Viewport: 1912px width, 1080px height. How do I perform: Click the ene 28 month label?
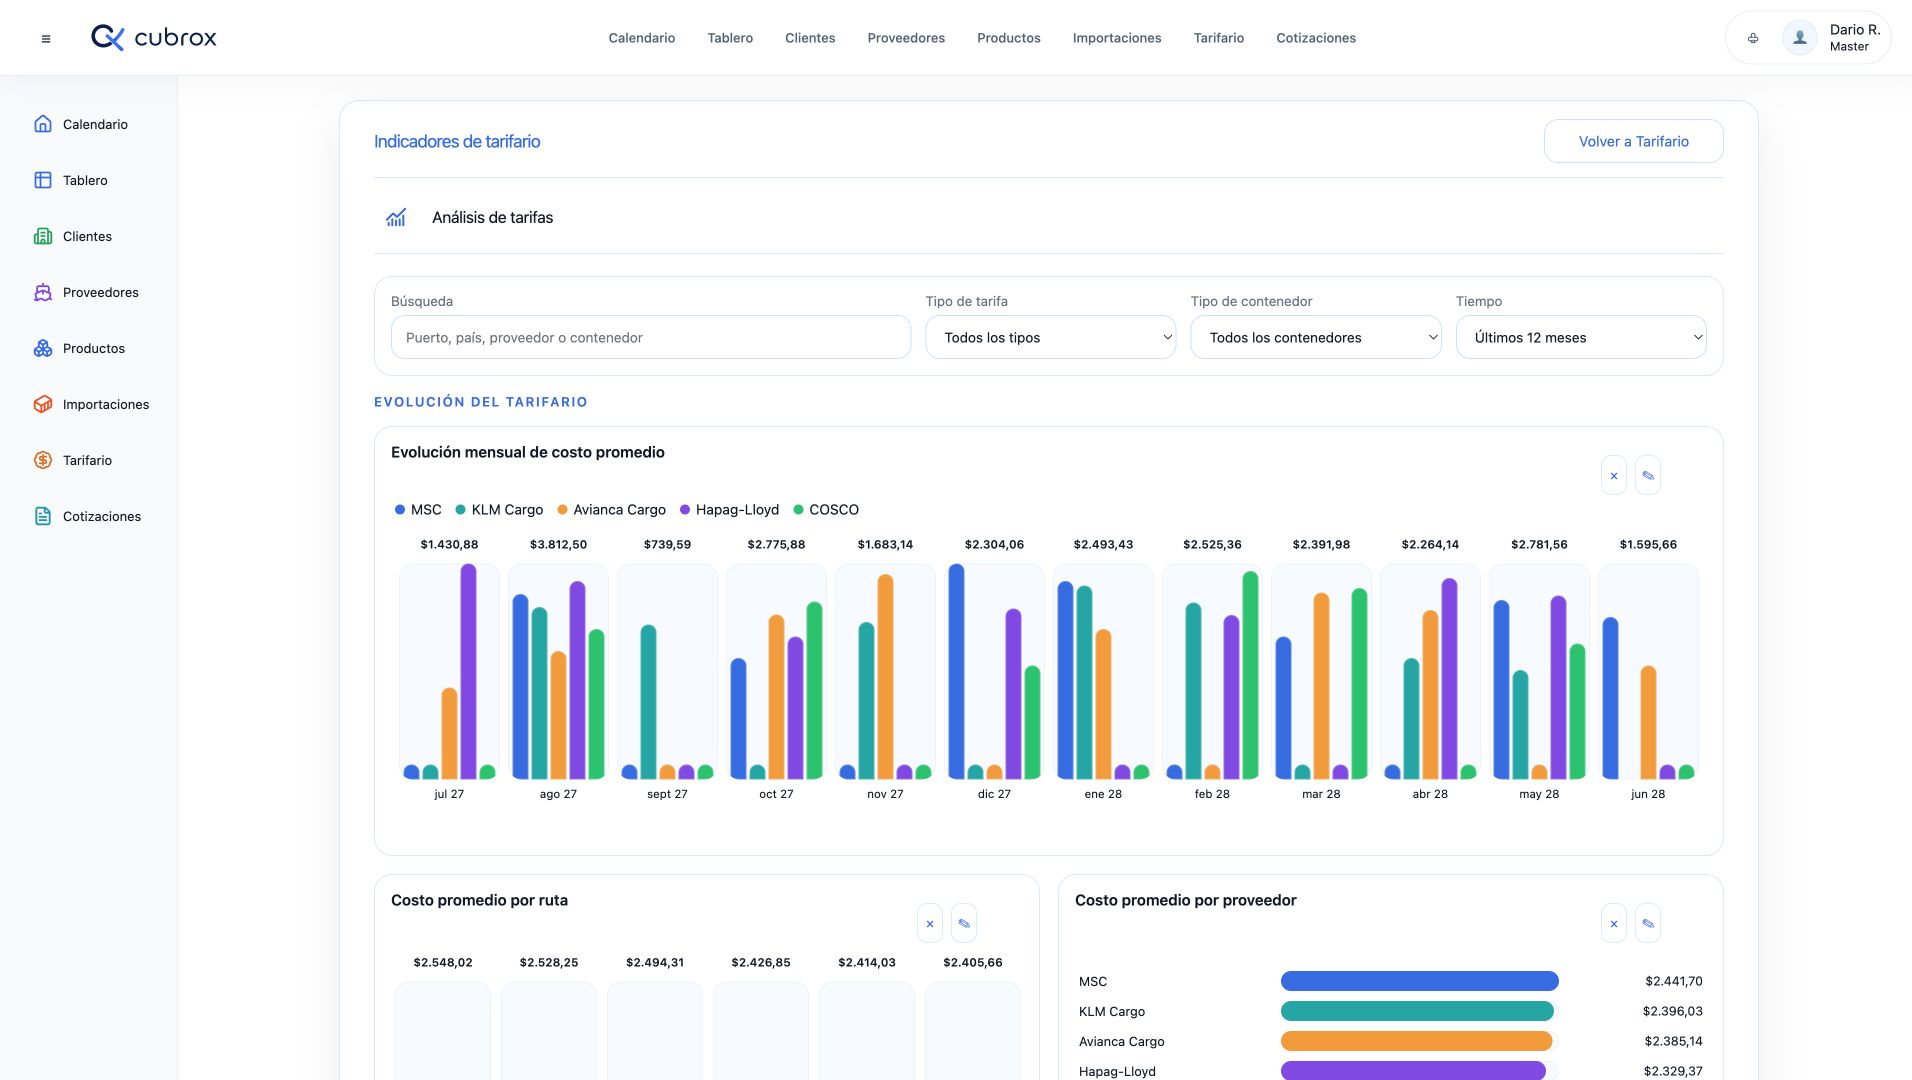point(1103,794)
